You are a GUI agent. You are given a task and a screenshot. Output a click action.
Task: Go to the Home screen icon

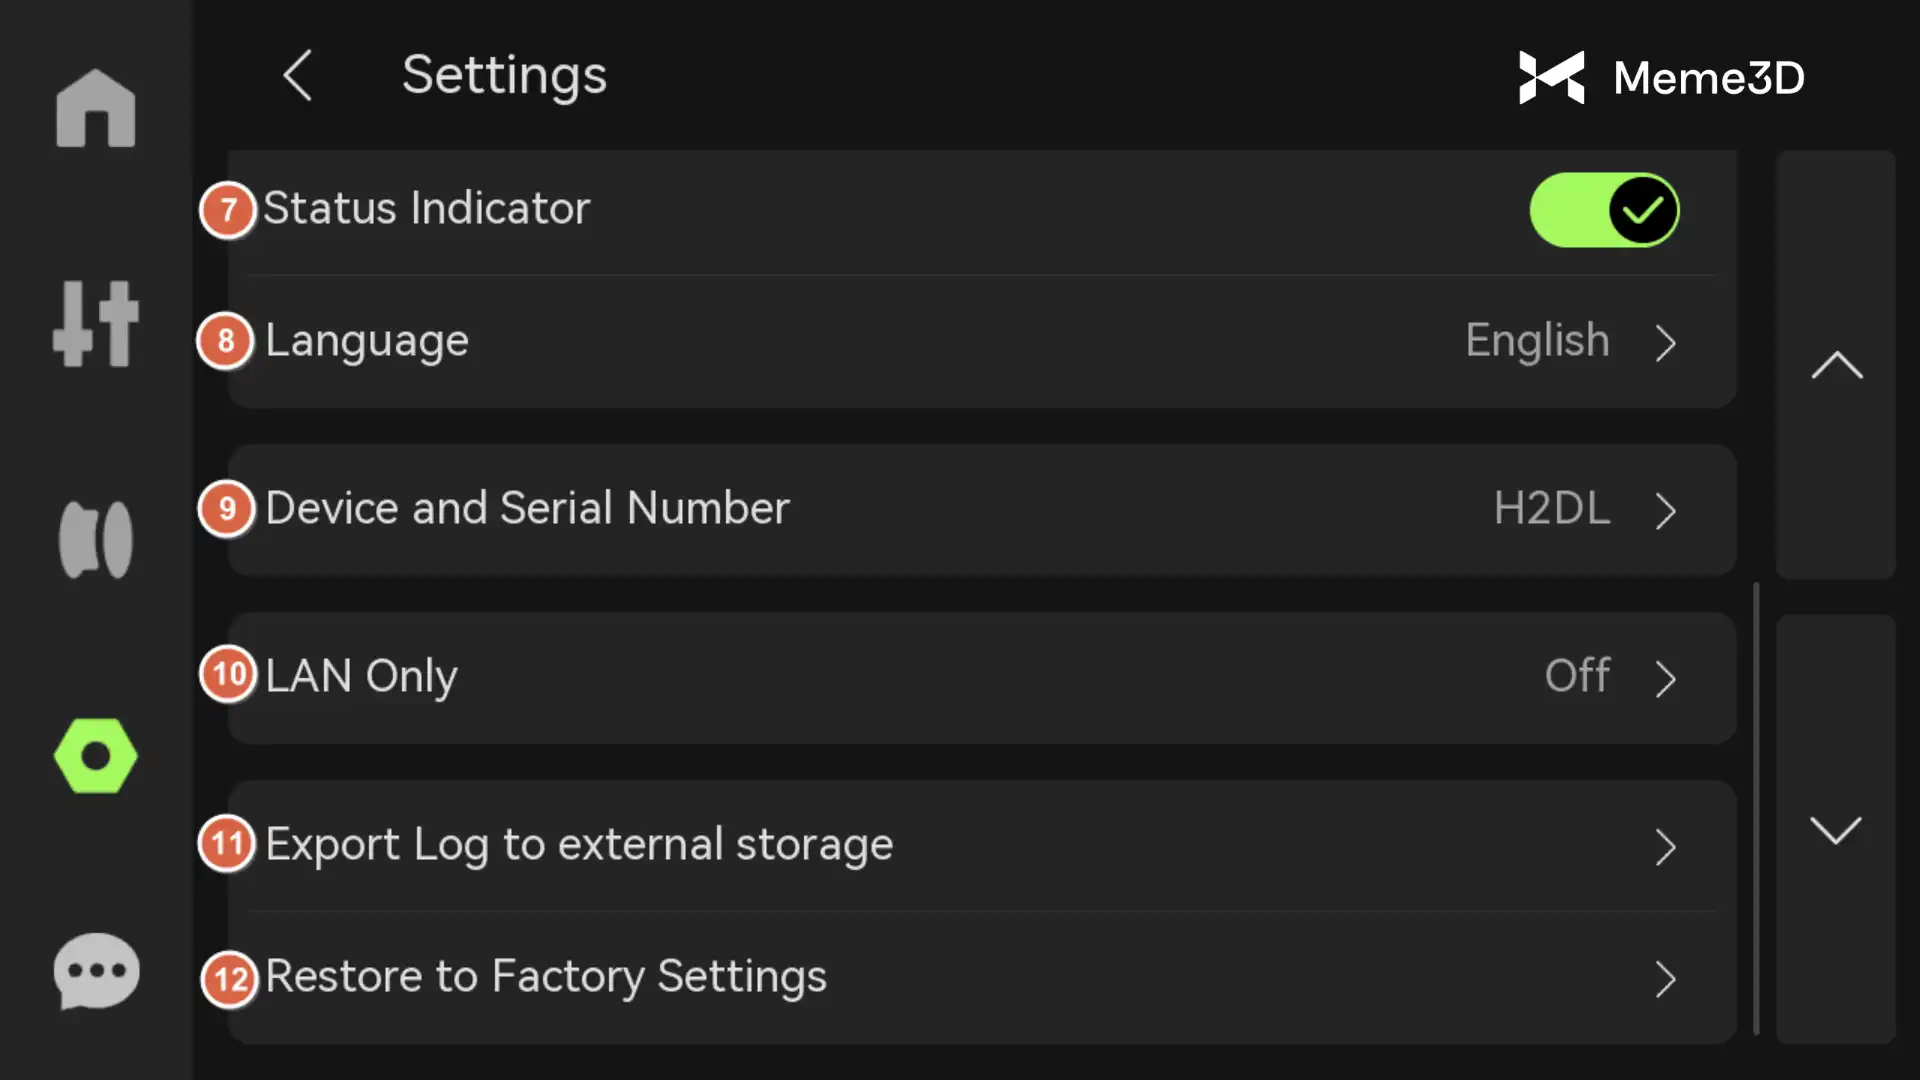click(96, 108)
